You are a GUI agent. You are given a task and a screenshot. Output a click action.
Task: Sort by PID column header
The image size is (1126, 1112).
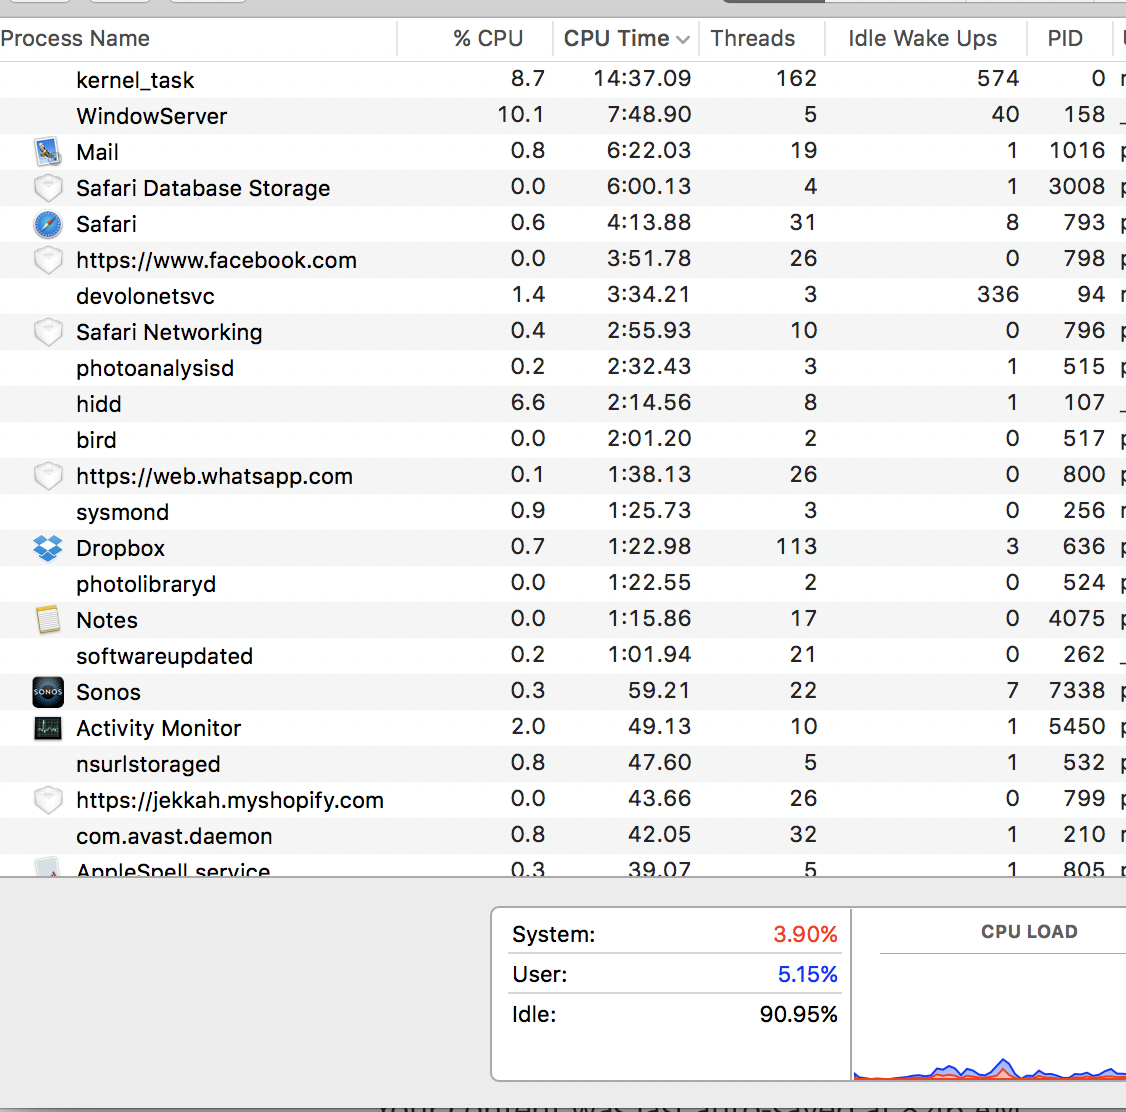[1065, 38]
